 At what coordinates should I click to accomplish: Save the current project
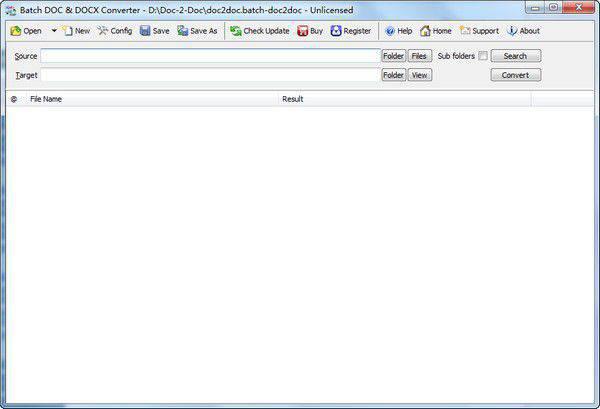pos(155,31)
